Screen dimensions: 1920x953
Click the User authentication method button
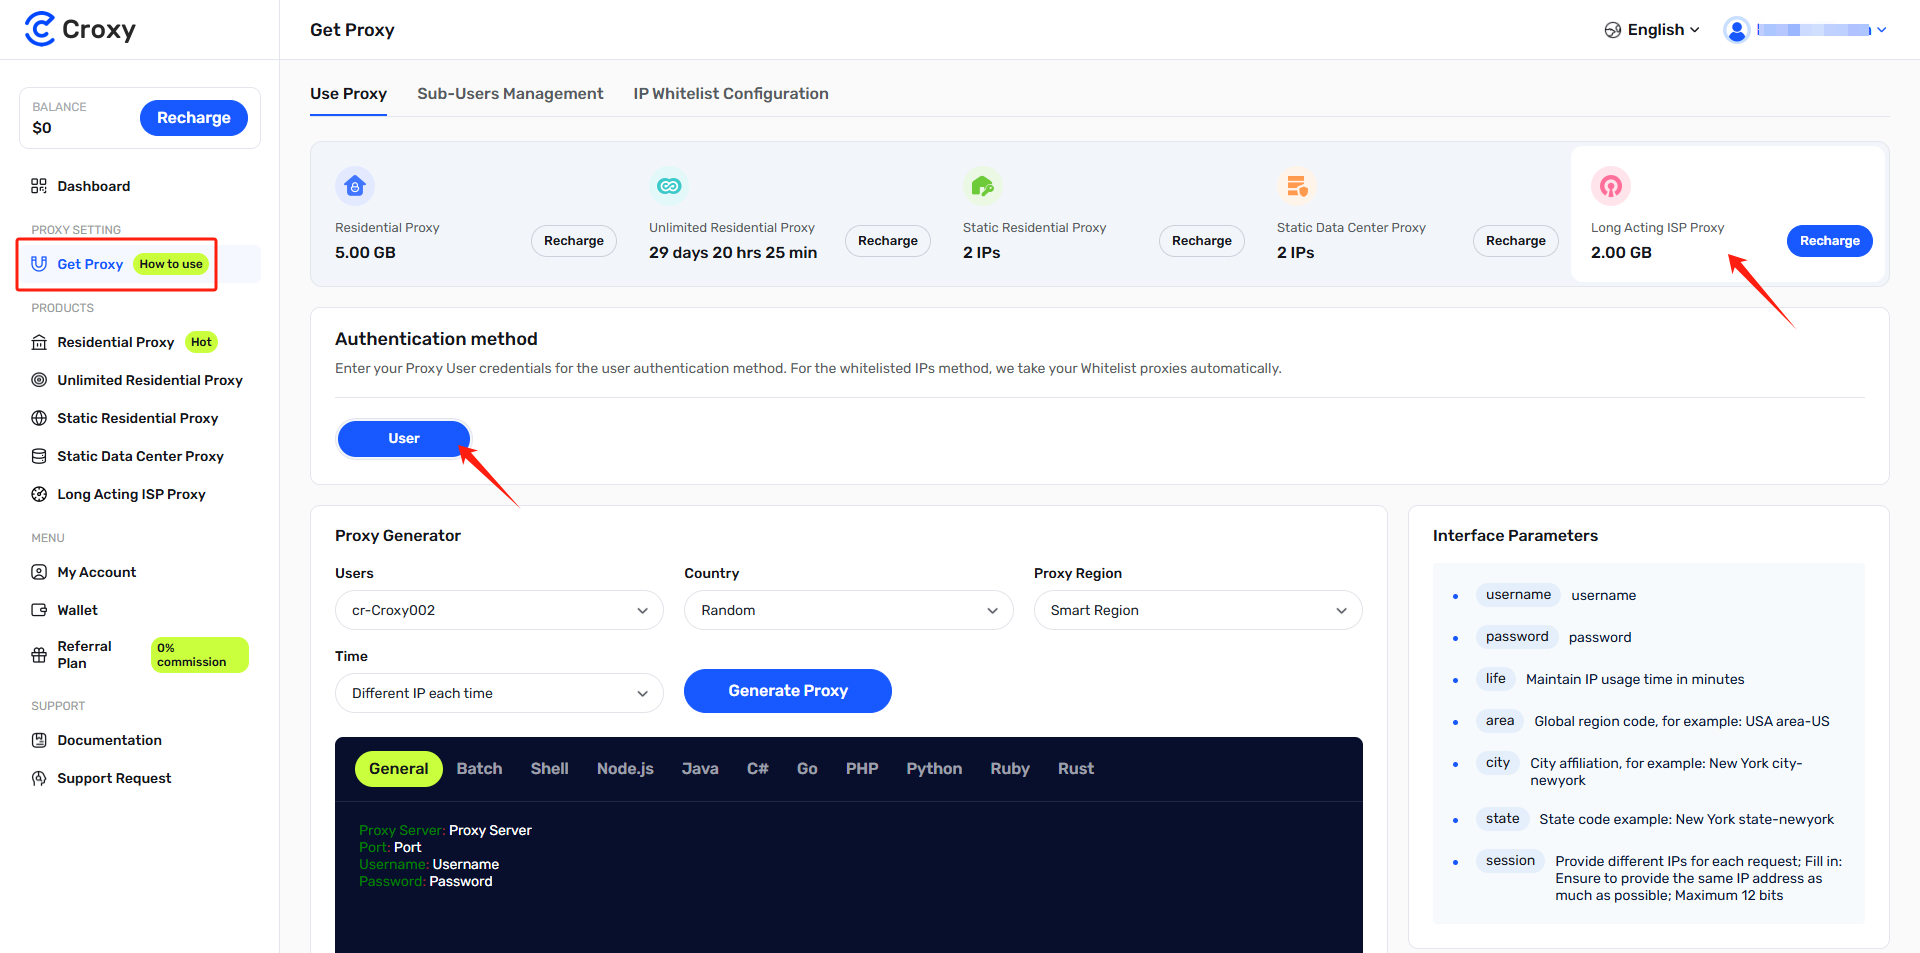404,438
